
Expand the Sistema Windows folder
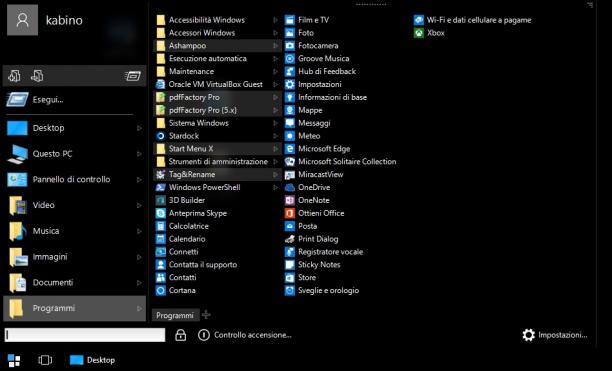coord(217,123)
